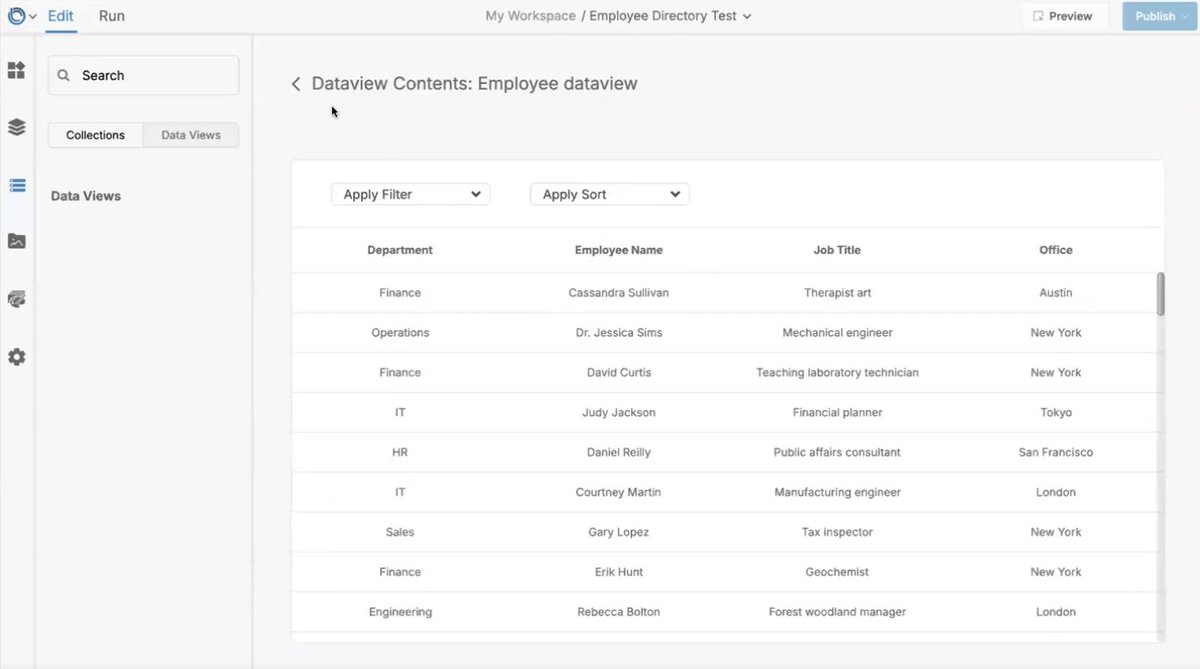The image size is (1200, 669).
Task: Click the search magnifier icon
Action: 64,76
